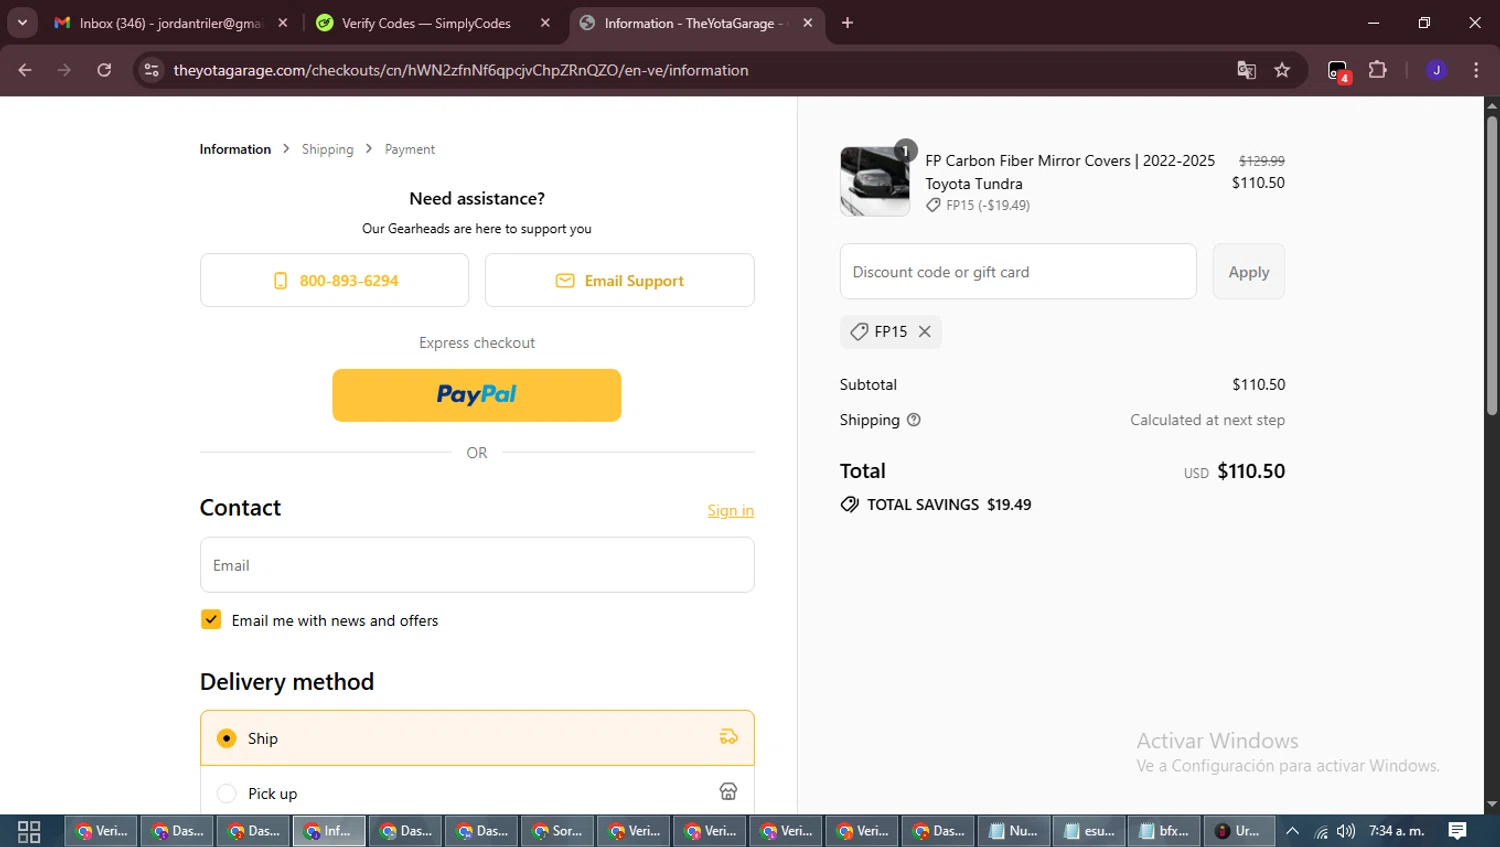
Task: Open the Windows notification center
Action: pyautogui.click(x=1458, y=831)
